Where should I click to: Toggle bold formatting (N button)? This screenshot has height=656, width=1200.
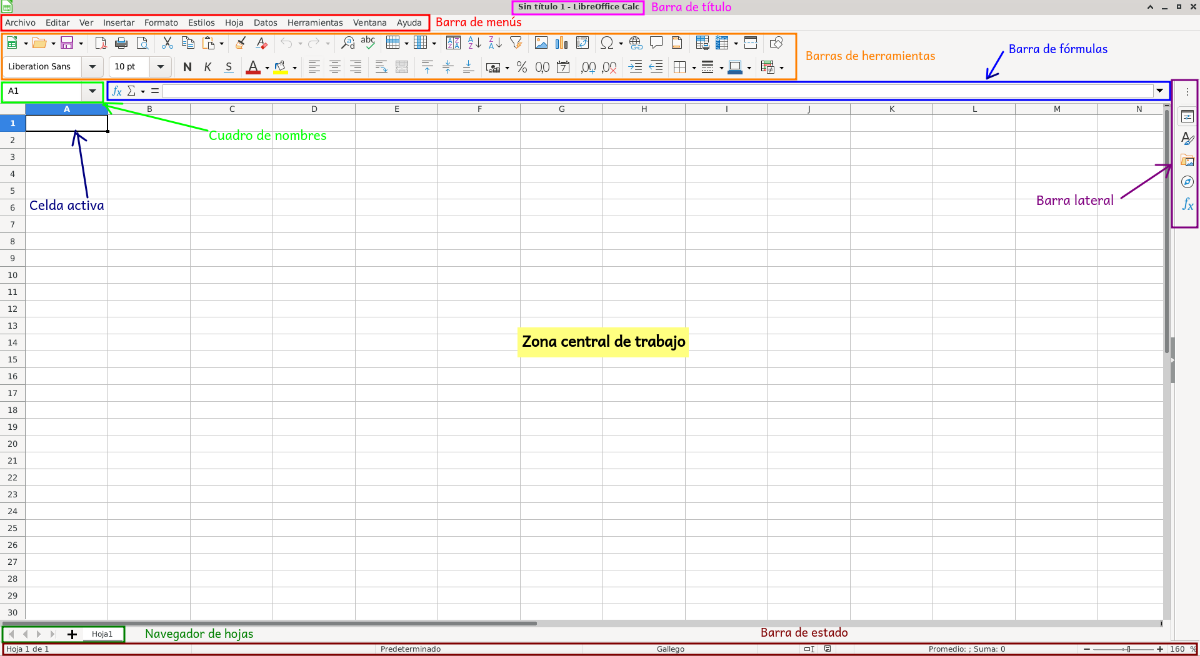pos(187,68)
